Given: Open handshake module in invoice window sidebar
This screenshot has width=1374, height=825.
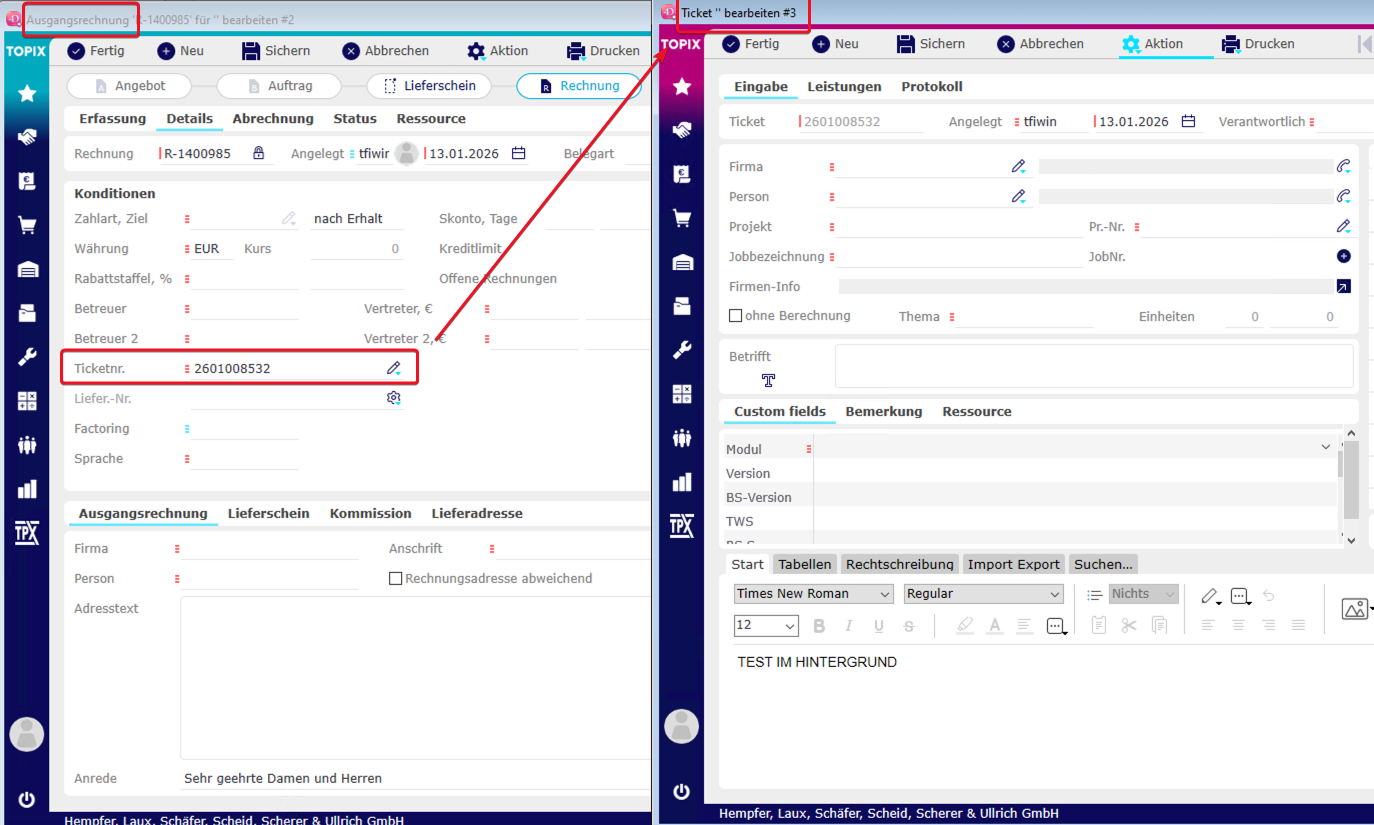Looking at the screenshot, I should [27, 137].
